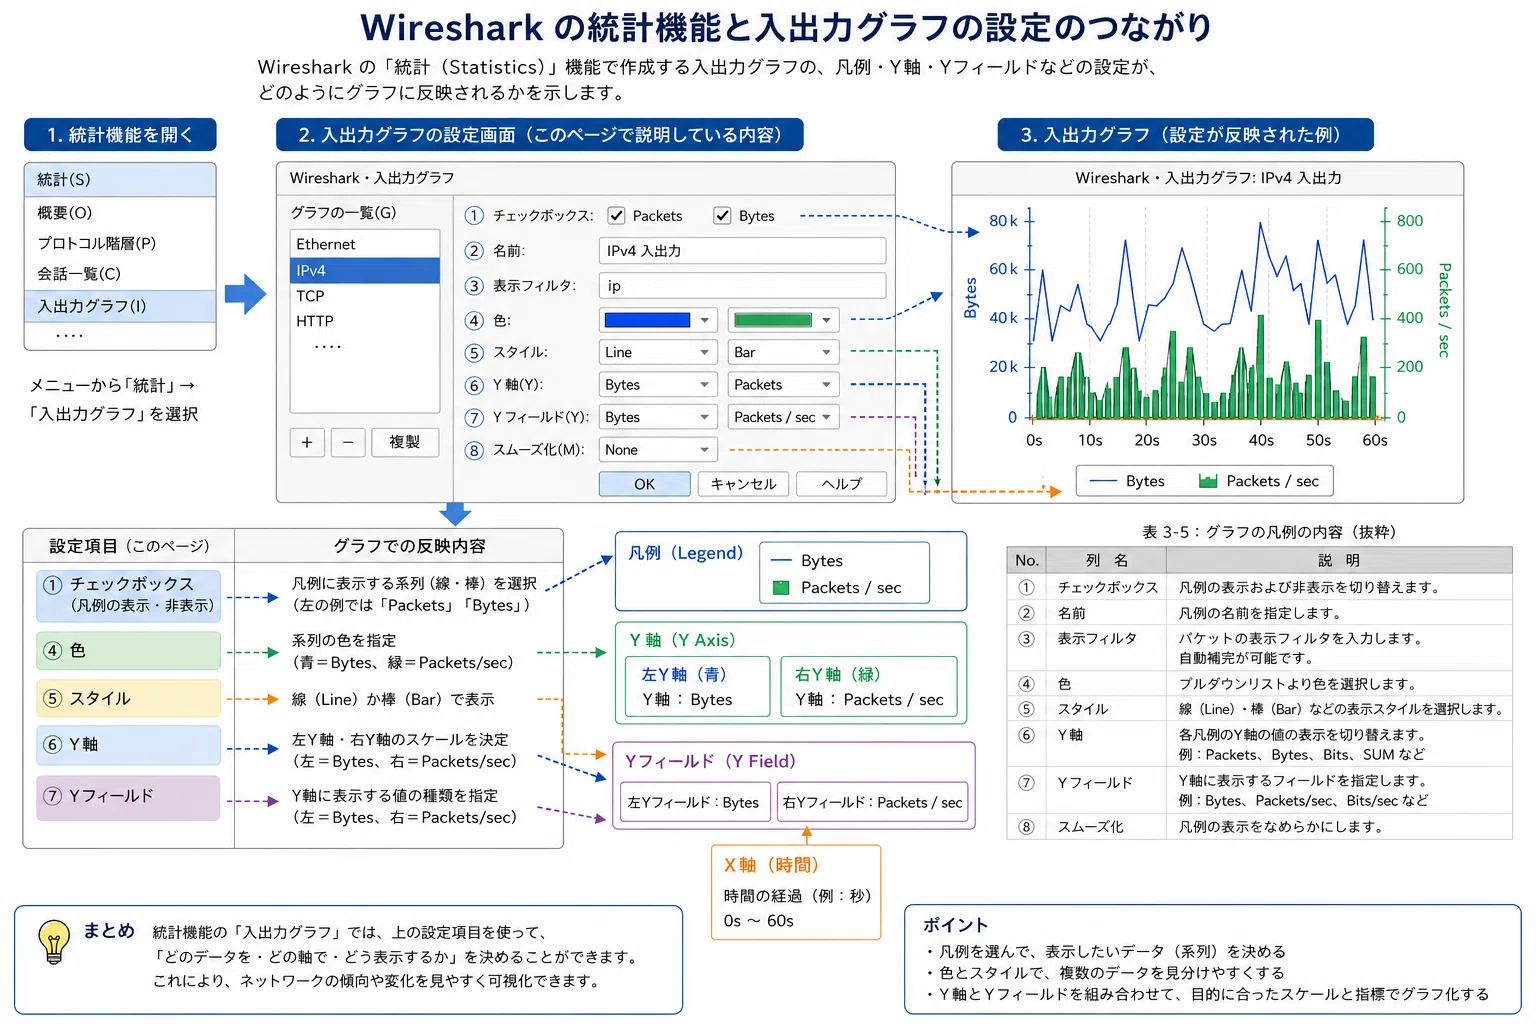Click the 右Yフィールド : Packets / sec box
The width and height of the screenshot is (1536, 1024).
point(872,802)
